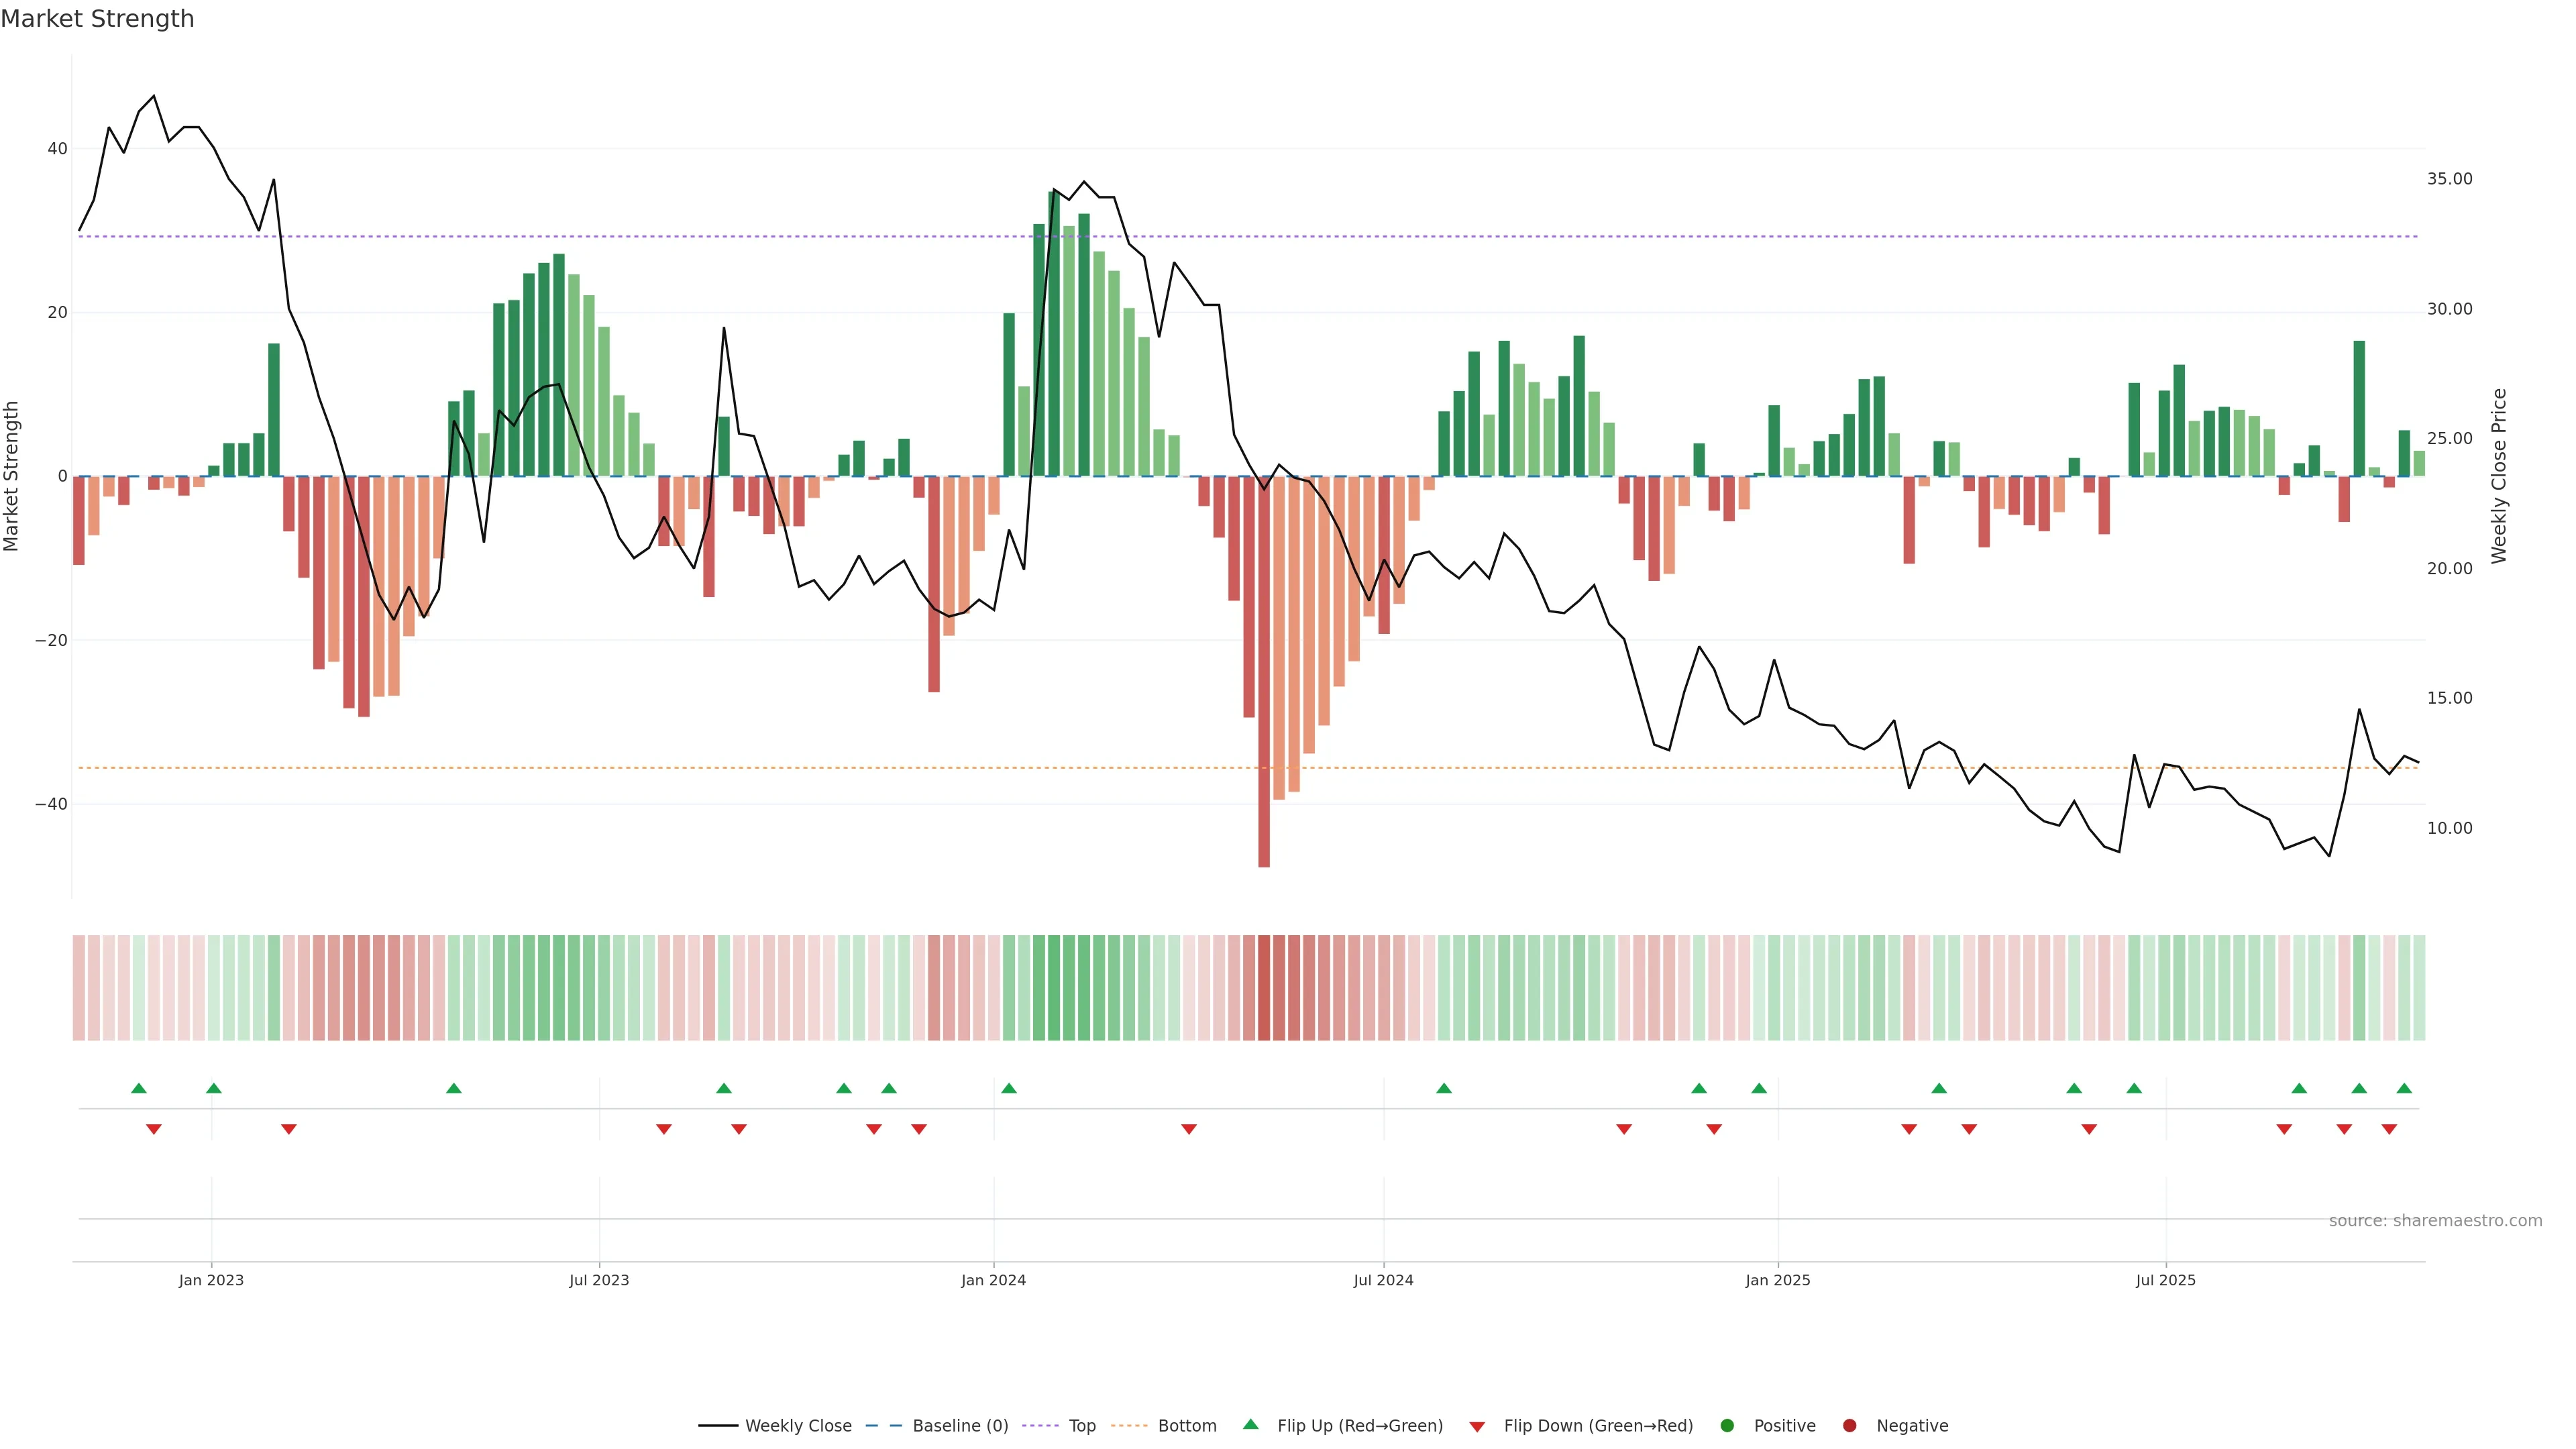The height and width of the screenshot is (1449, 2576).
Task: Click the Flip Down red triangle legend icon
Action: (1477, 1426)
